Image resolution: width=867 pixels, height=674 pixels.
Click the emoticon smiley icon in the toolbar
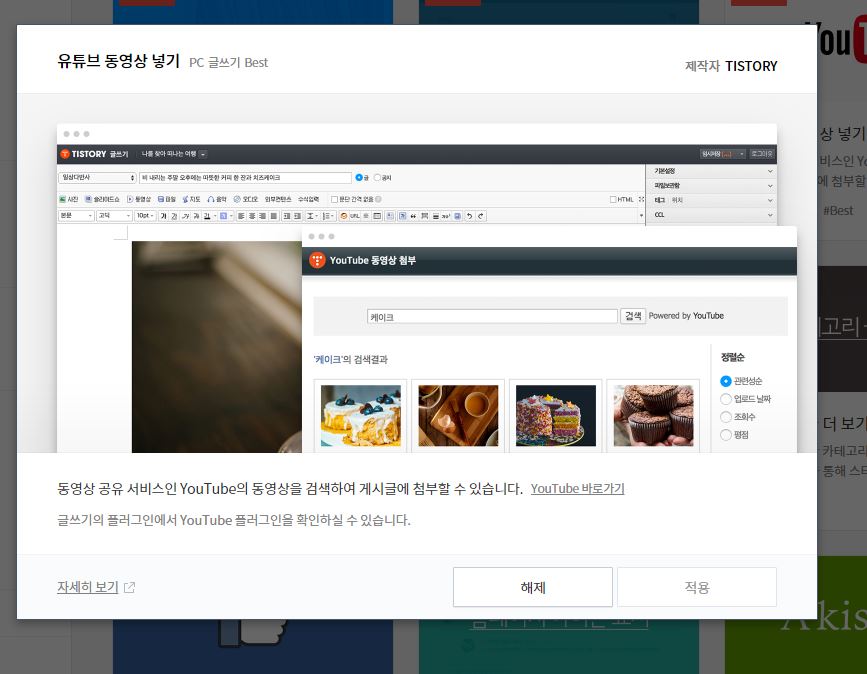[343, 216]
